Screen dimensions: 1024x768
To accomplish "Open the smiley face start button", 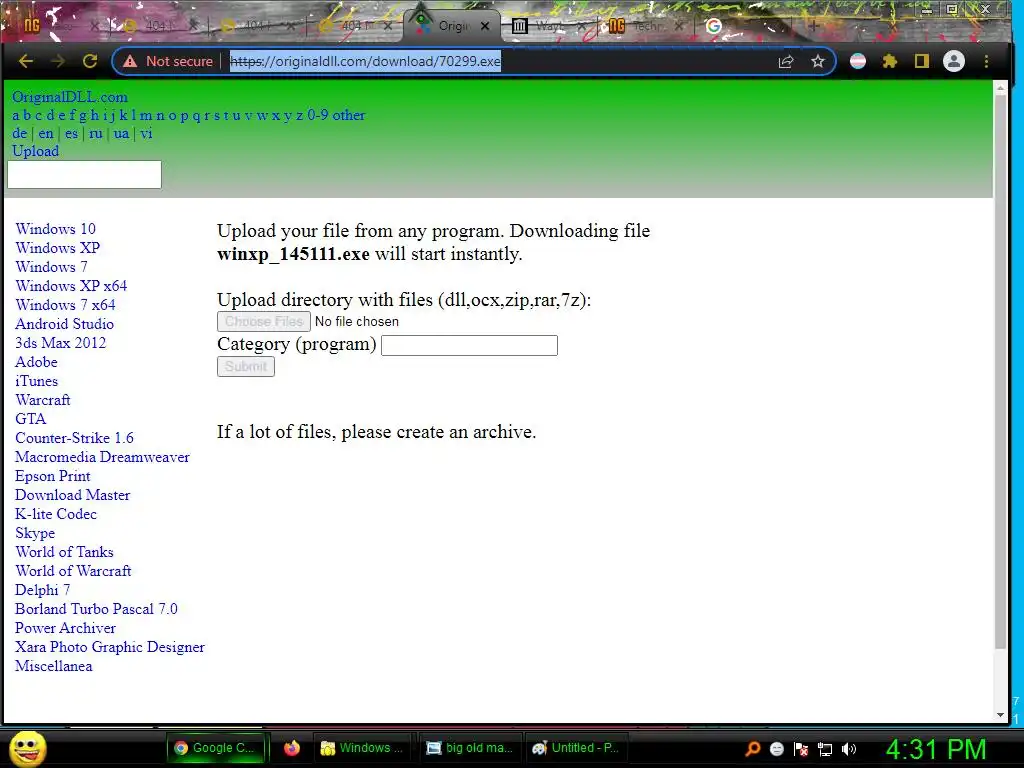I will [x=27, y=748].
